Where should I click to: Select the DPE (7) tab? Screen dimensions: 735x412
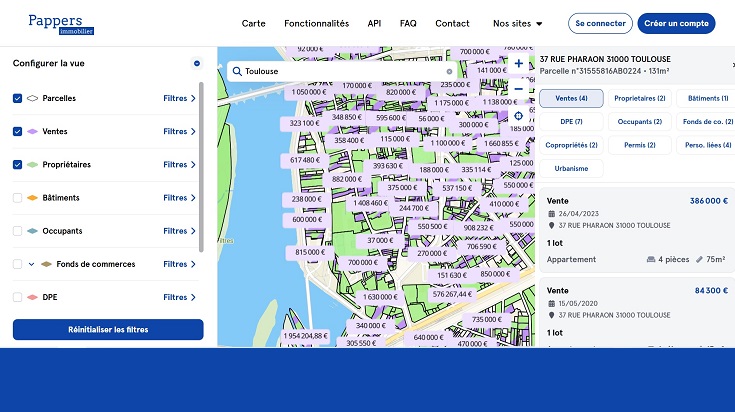coord(571,121)
